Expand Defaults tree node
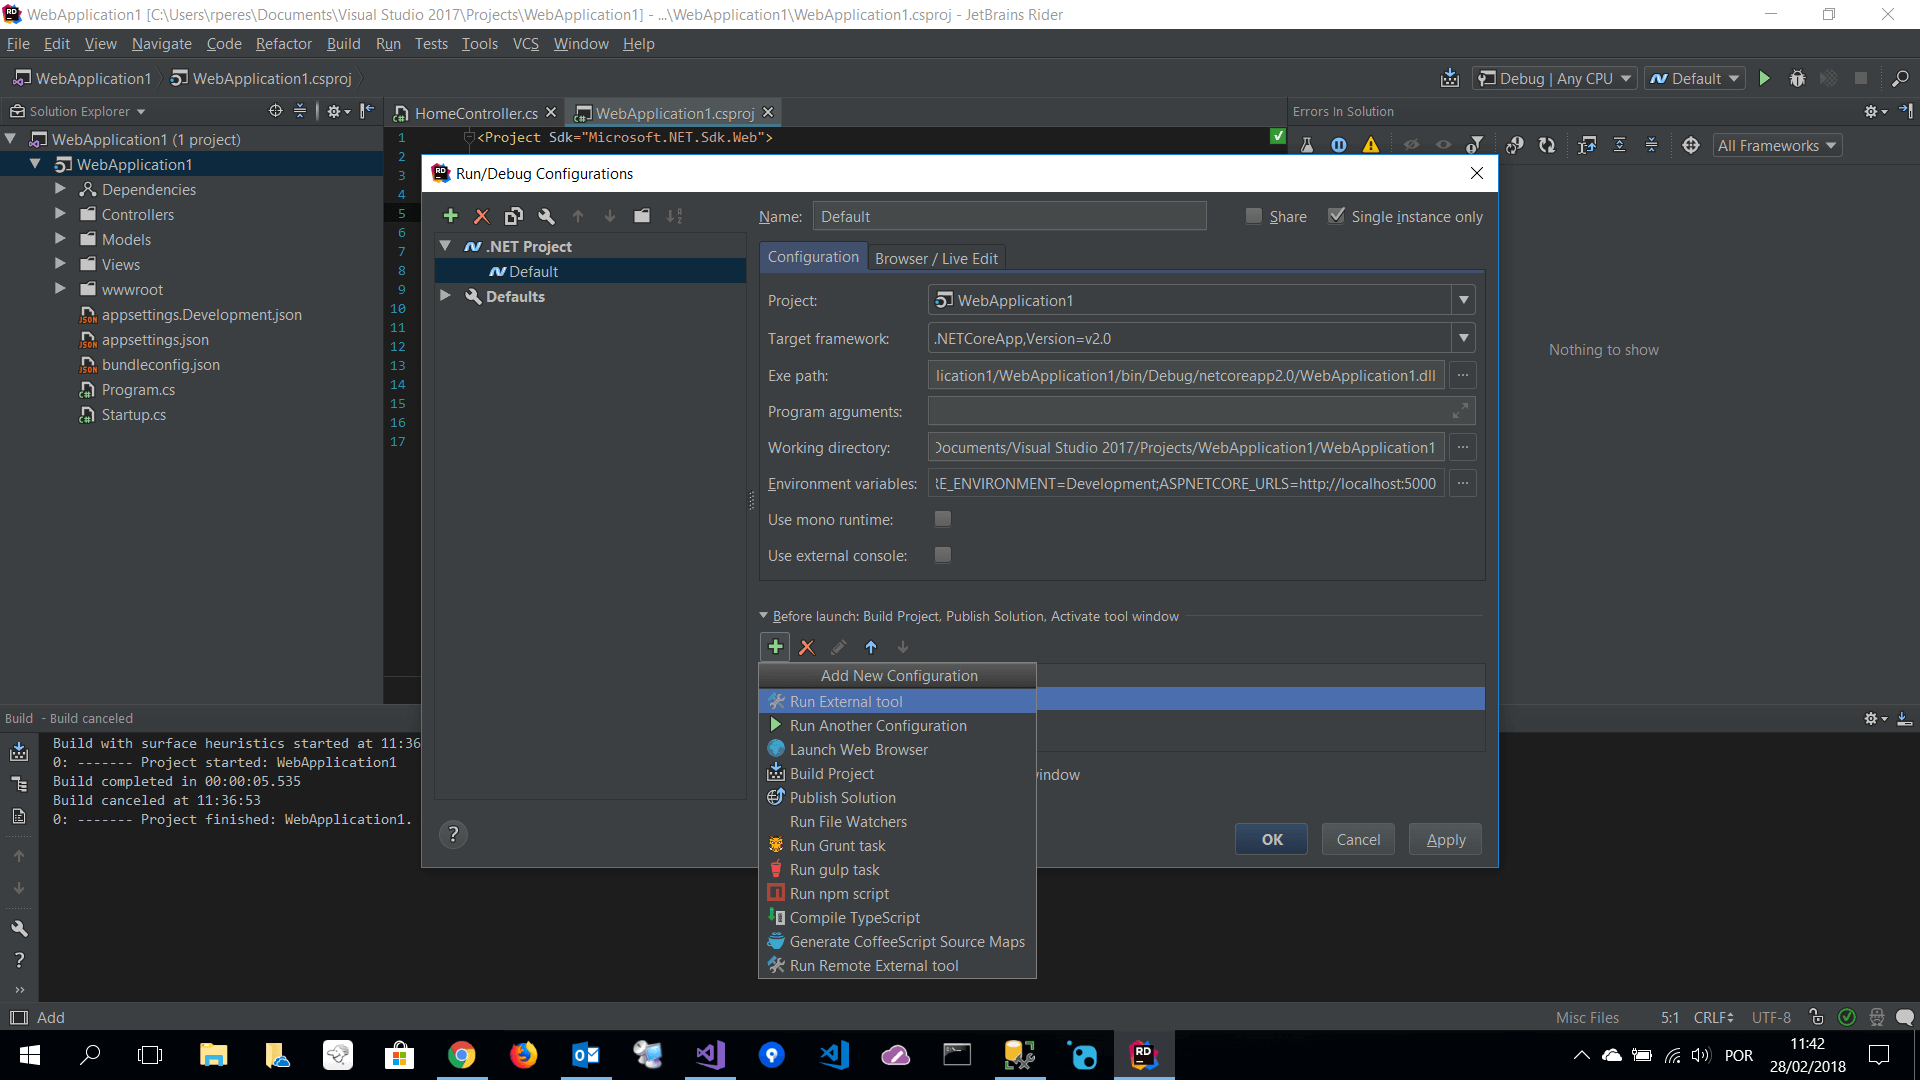Screen dimensions: 1920x1080 pyautogui.click(x=446, y=296)
